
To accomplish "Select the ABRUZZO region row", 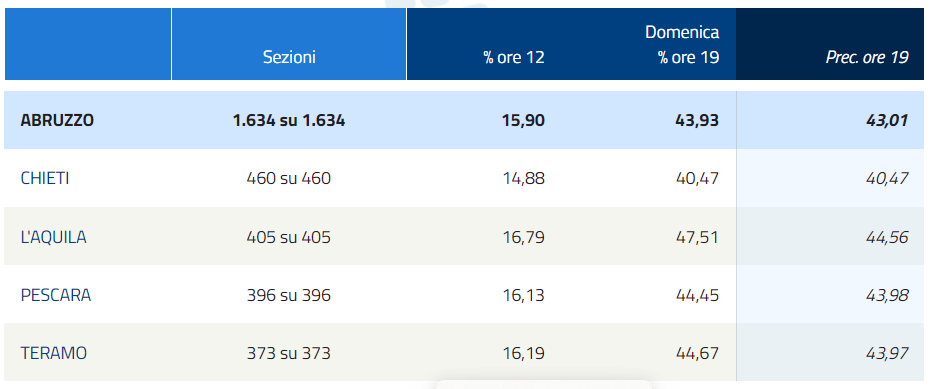I will pos(466,120).
